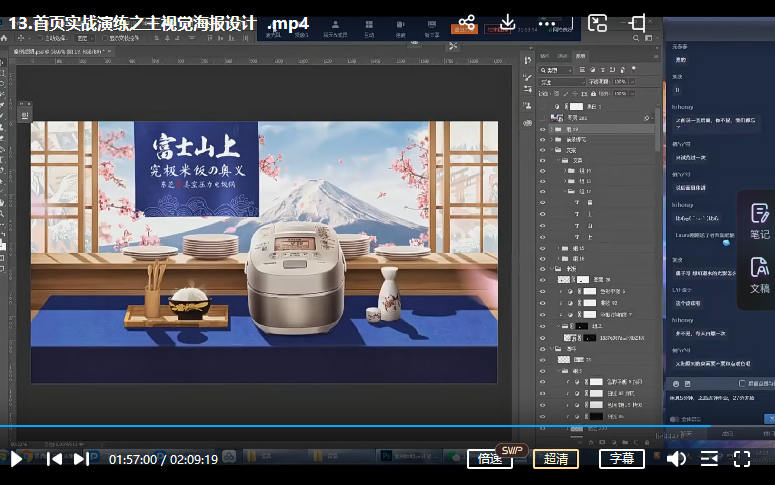Enter fullscreen mode in the video player
The image size is (775, 485).
pos(742,459)
